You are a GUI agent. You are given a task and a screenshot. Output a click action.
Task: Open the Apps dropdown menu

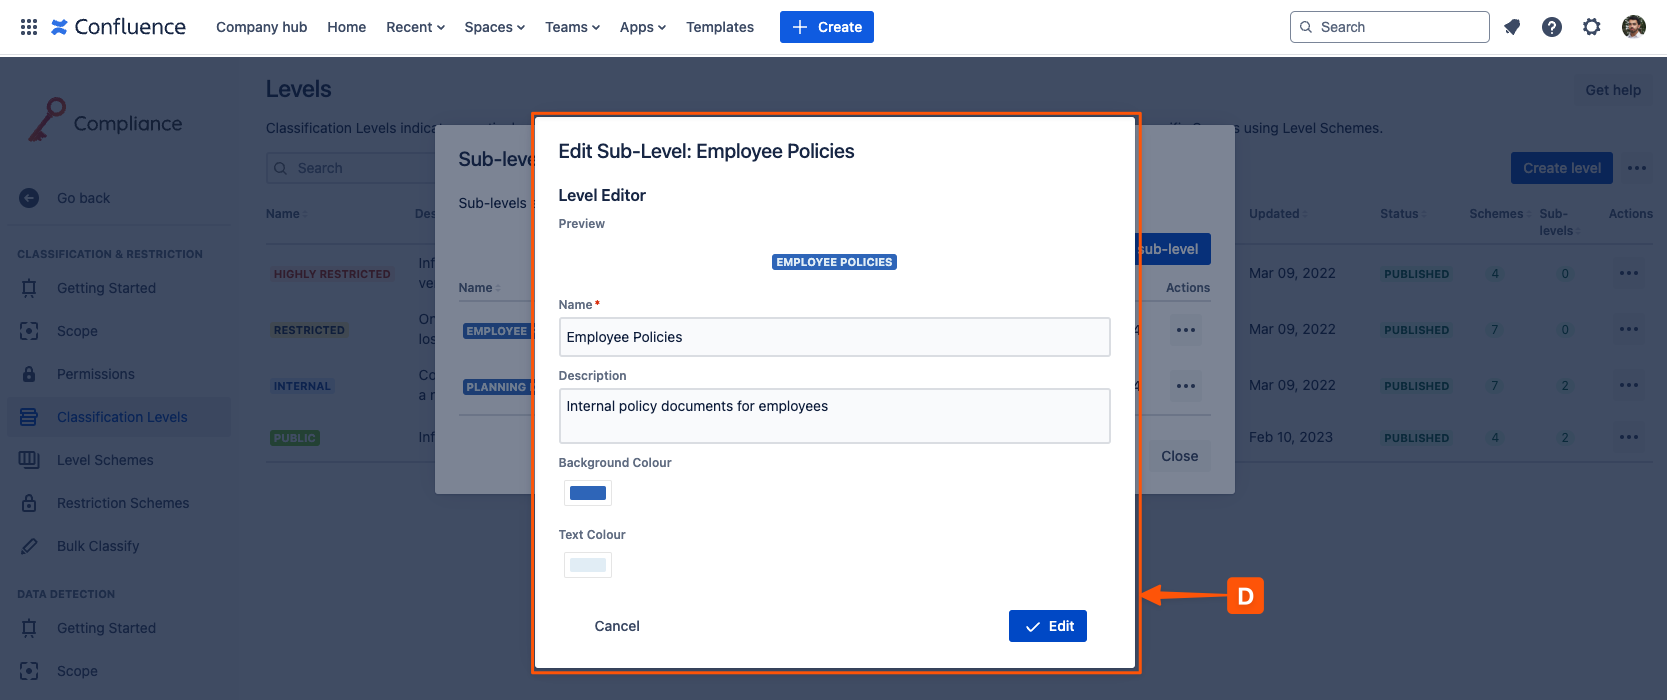pos(642,27)
